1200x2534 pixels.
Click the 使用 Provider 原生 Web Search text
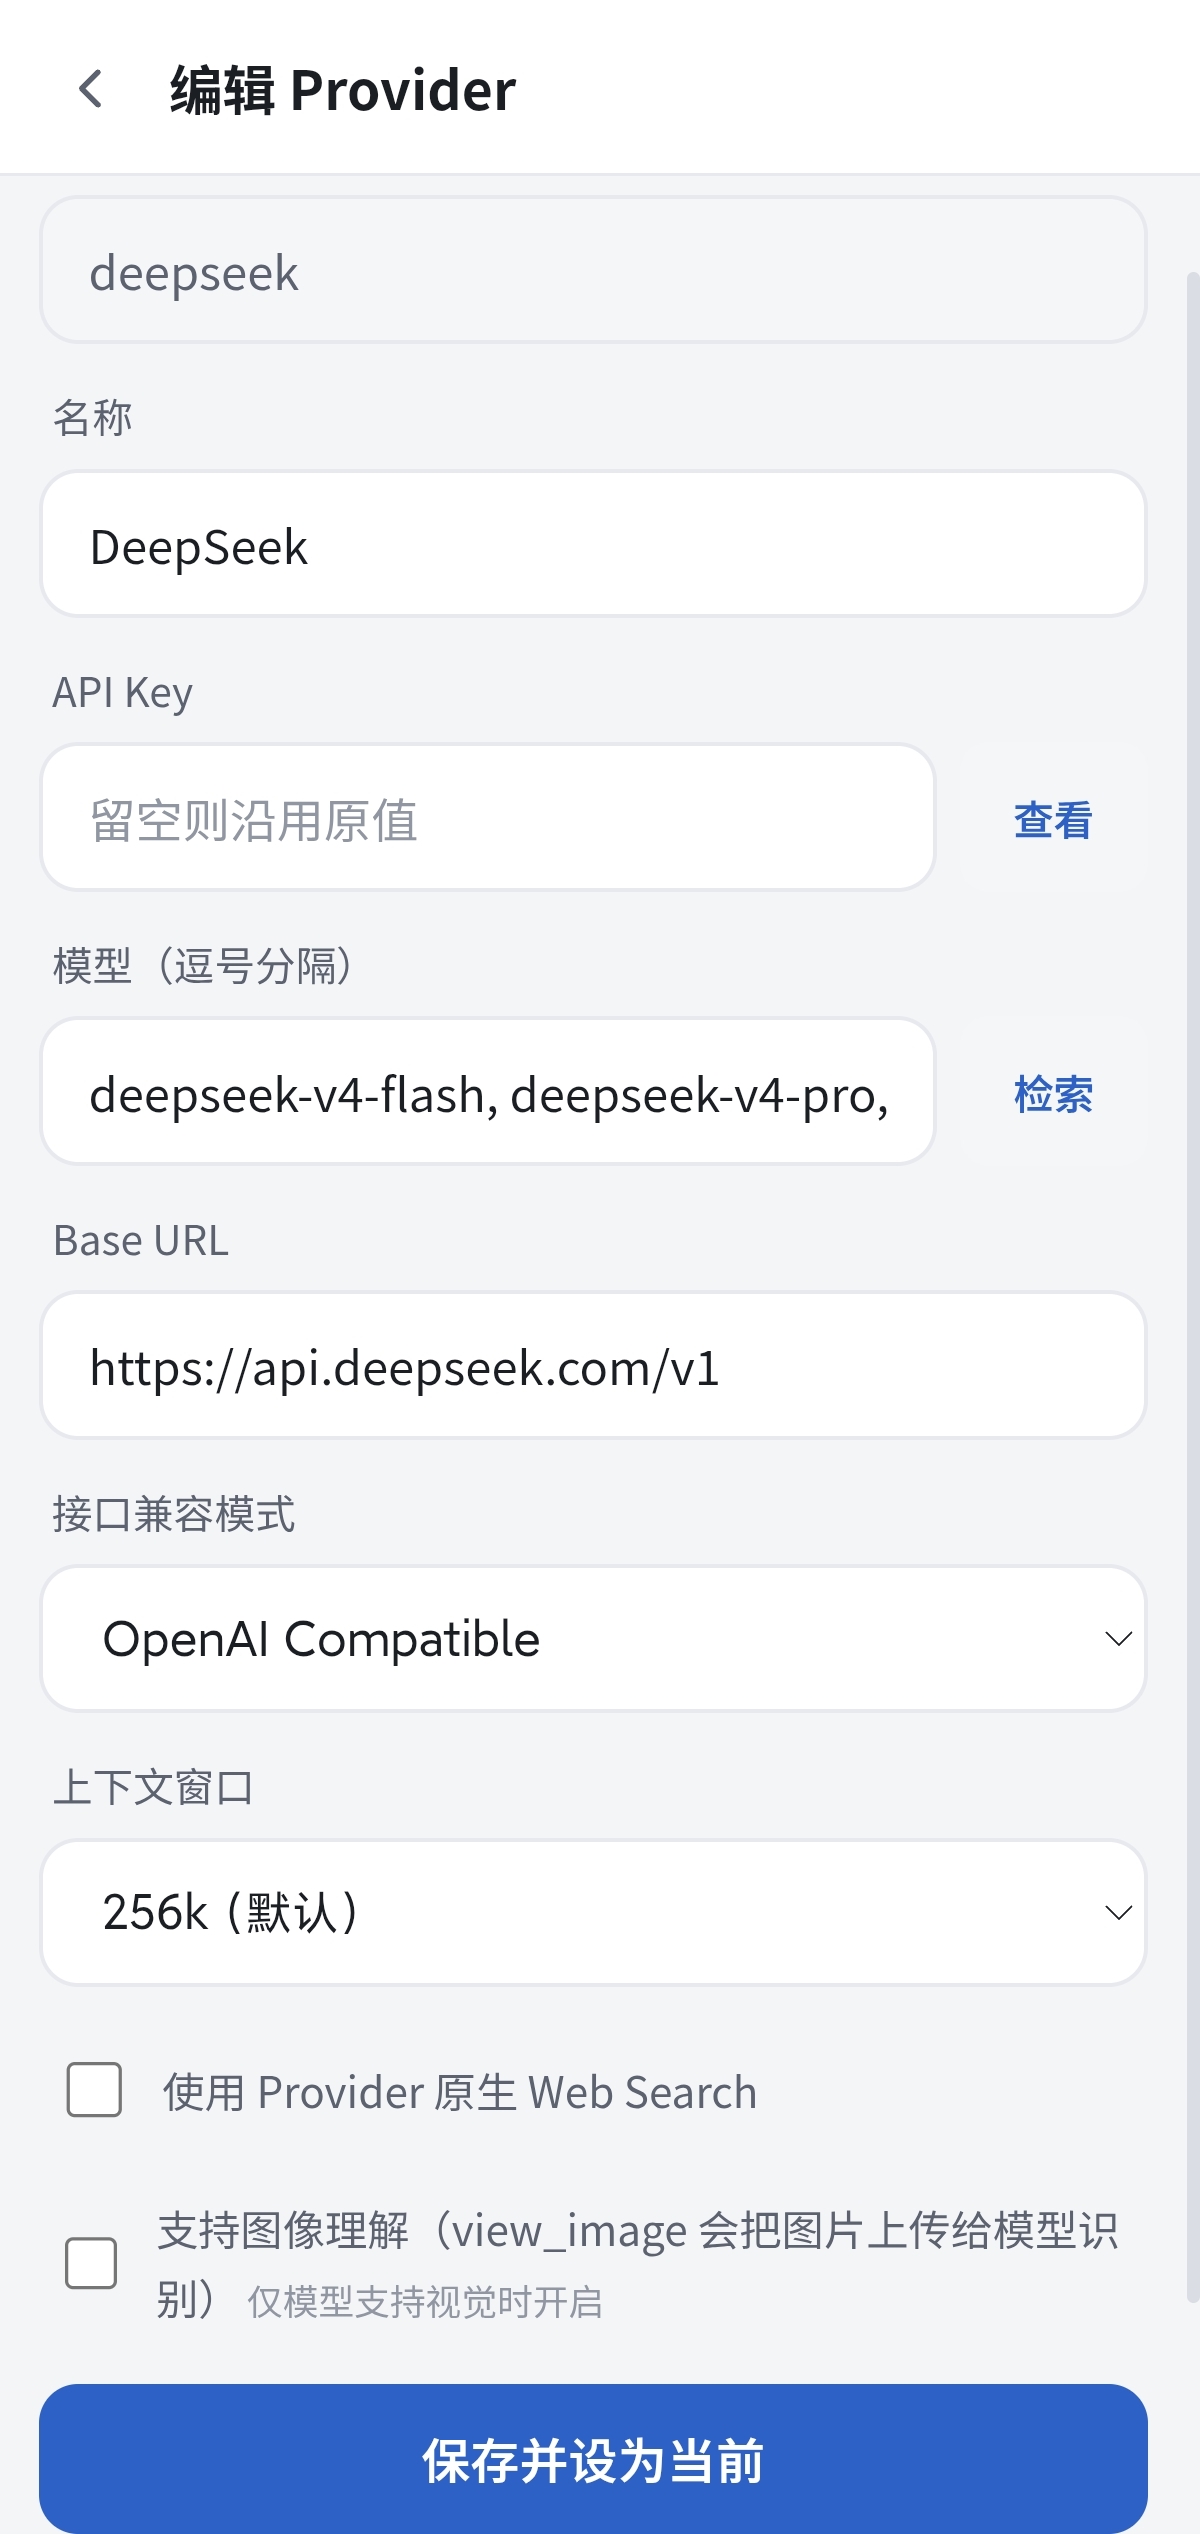pyautogui.click(x=460, y=2092)
